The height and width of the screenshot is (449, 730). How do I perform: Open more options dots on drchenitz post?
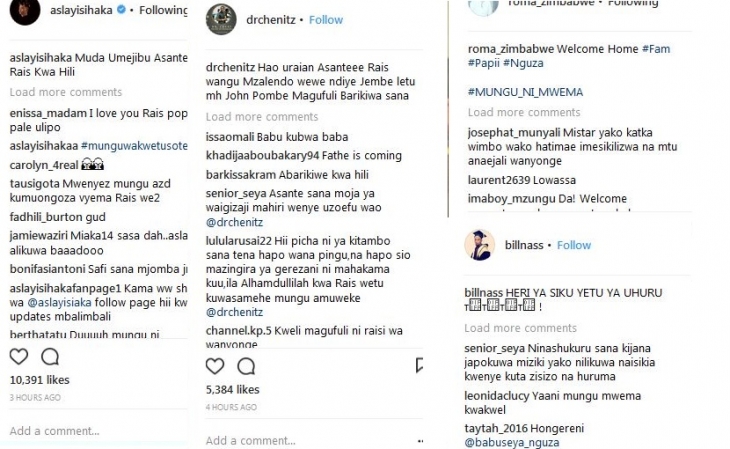pyautogui.click(x=420, y=441)
